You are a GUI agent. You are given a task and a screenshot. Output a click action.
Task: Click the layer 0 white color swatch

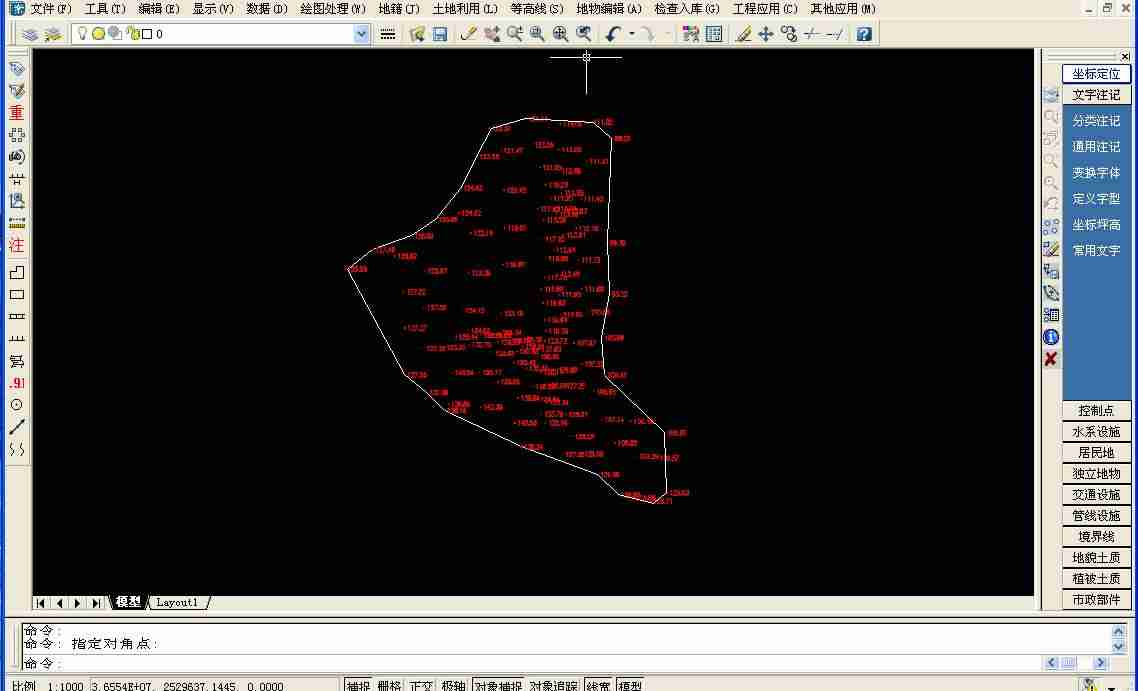click(x=147, y=34)
